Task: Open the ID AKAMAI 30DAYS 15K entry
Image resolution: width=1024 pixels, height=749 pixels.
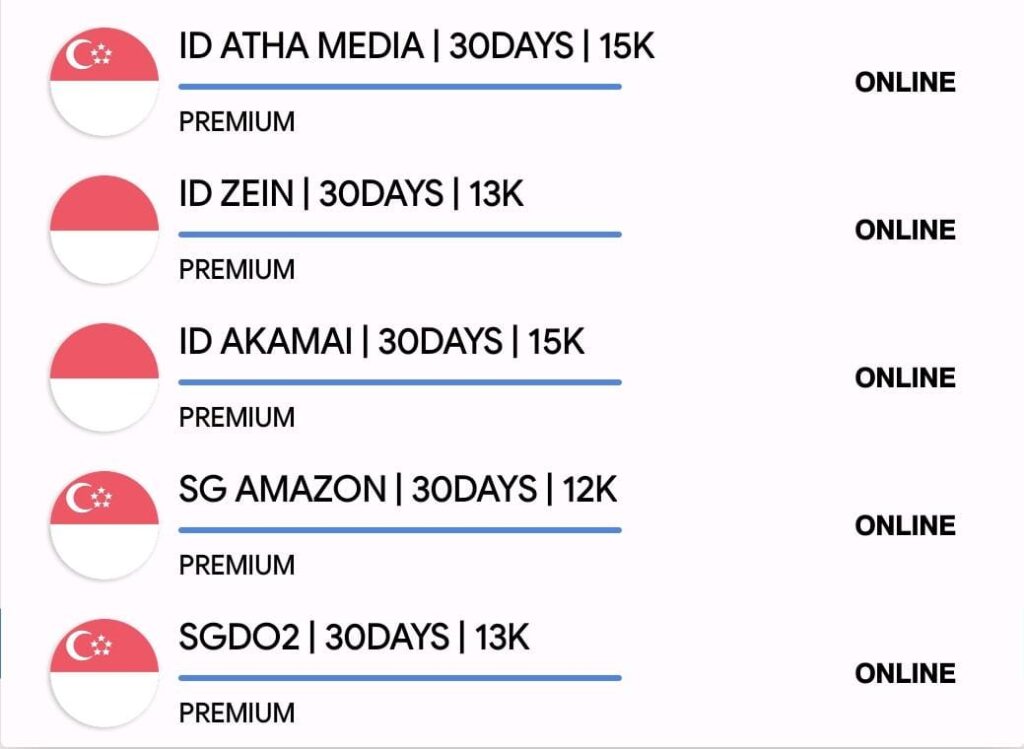Action: [381, 343]
